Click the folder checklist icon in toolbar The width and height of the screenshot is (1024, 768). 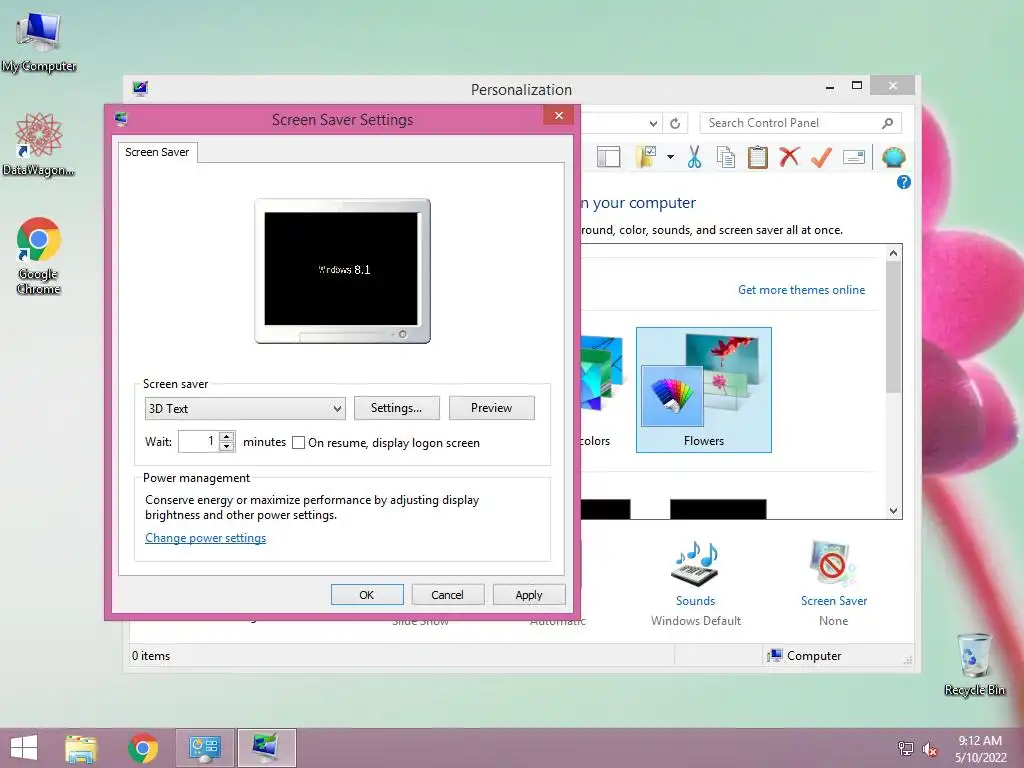(x=645, y=157)
